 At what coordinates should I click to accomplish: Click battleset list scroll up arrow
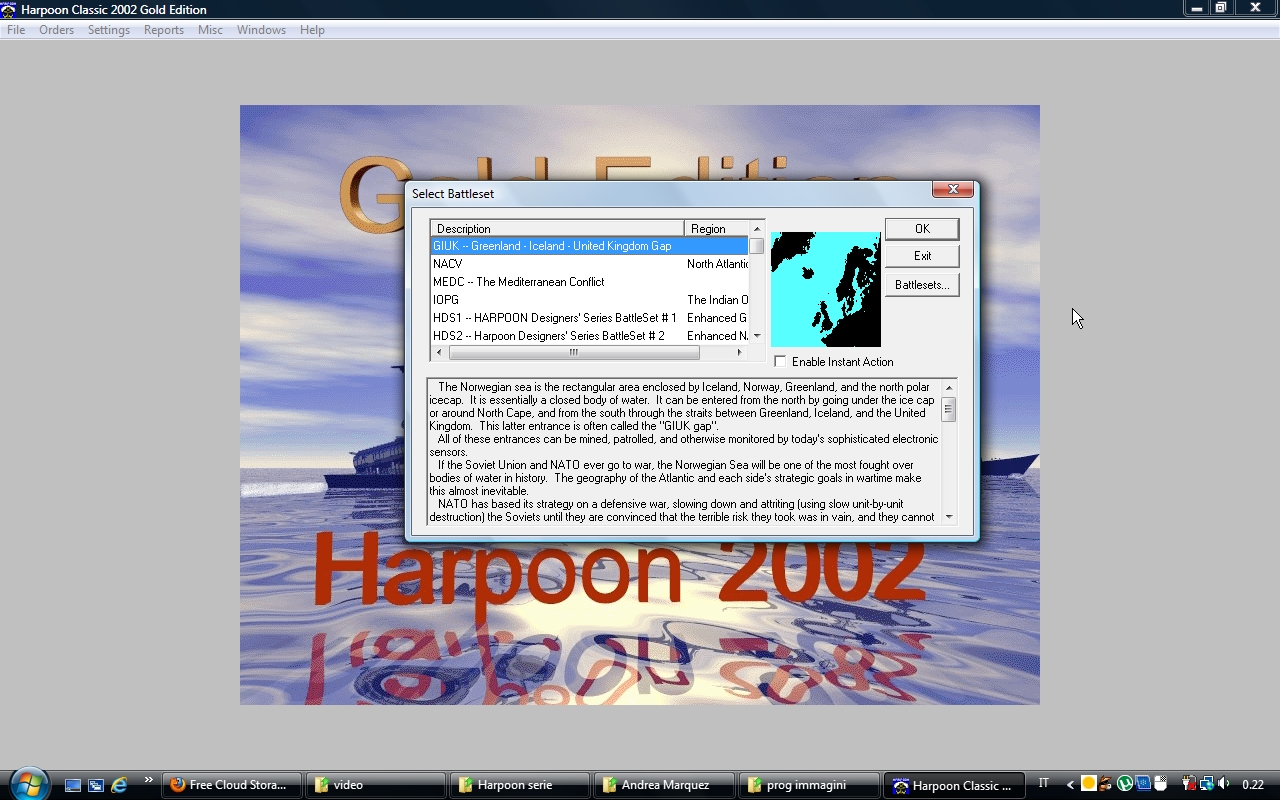coord(757,229)
